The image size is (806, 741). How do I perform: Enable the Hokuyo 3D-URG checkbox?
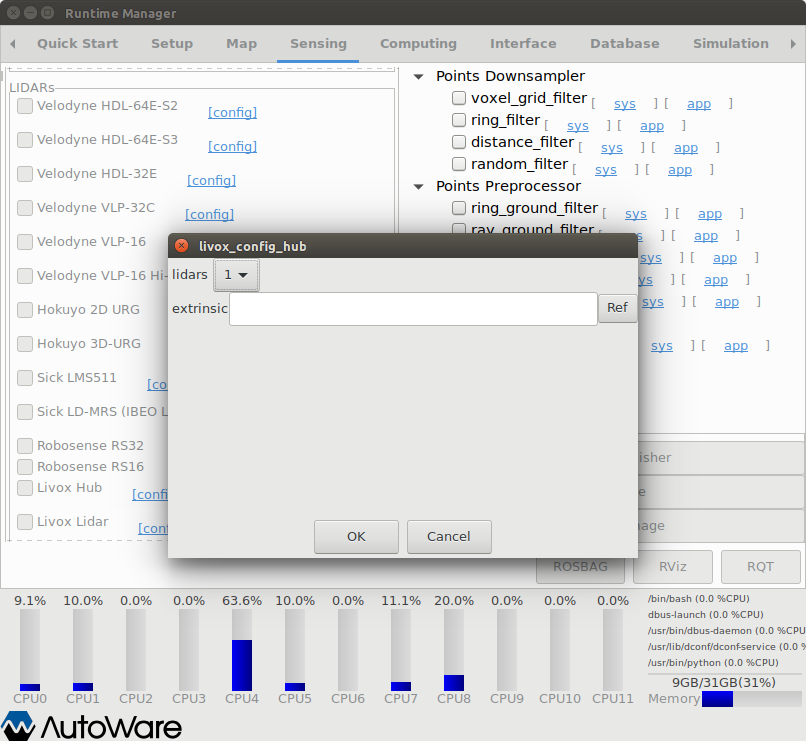tap(25, 344)
